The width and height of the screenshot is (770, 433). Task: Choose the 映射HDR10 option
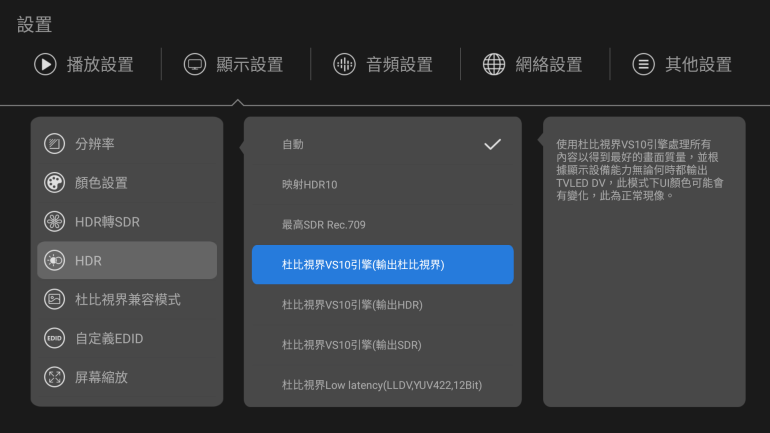tap(383, 185)
